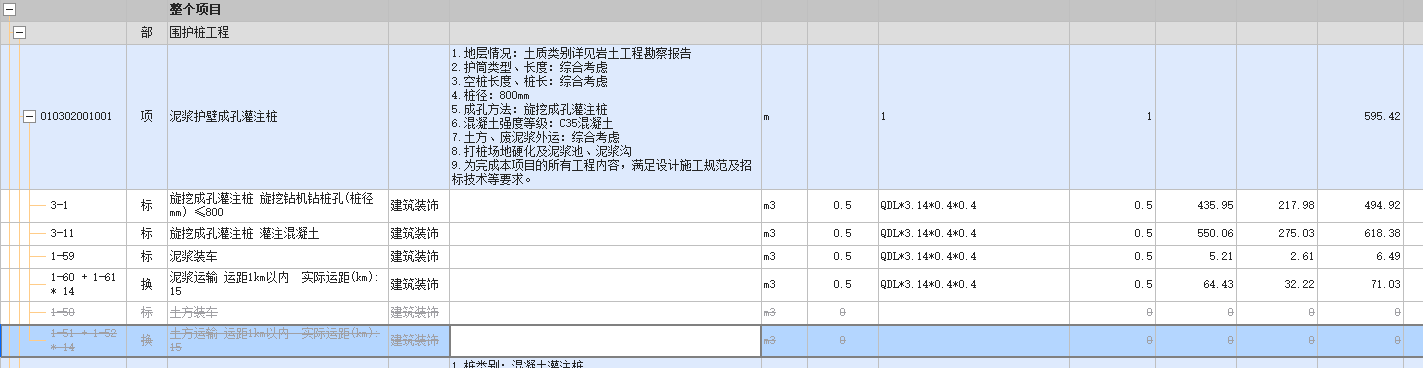Select 泥浆护壁成孔灌注桩 name cell
1423x368 pixels.
tap(277, 116)
